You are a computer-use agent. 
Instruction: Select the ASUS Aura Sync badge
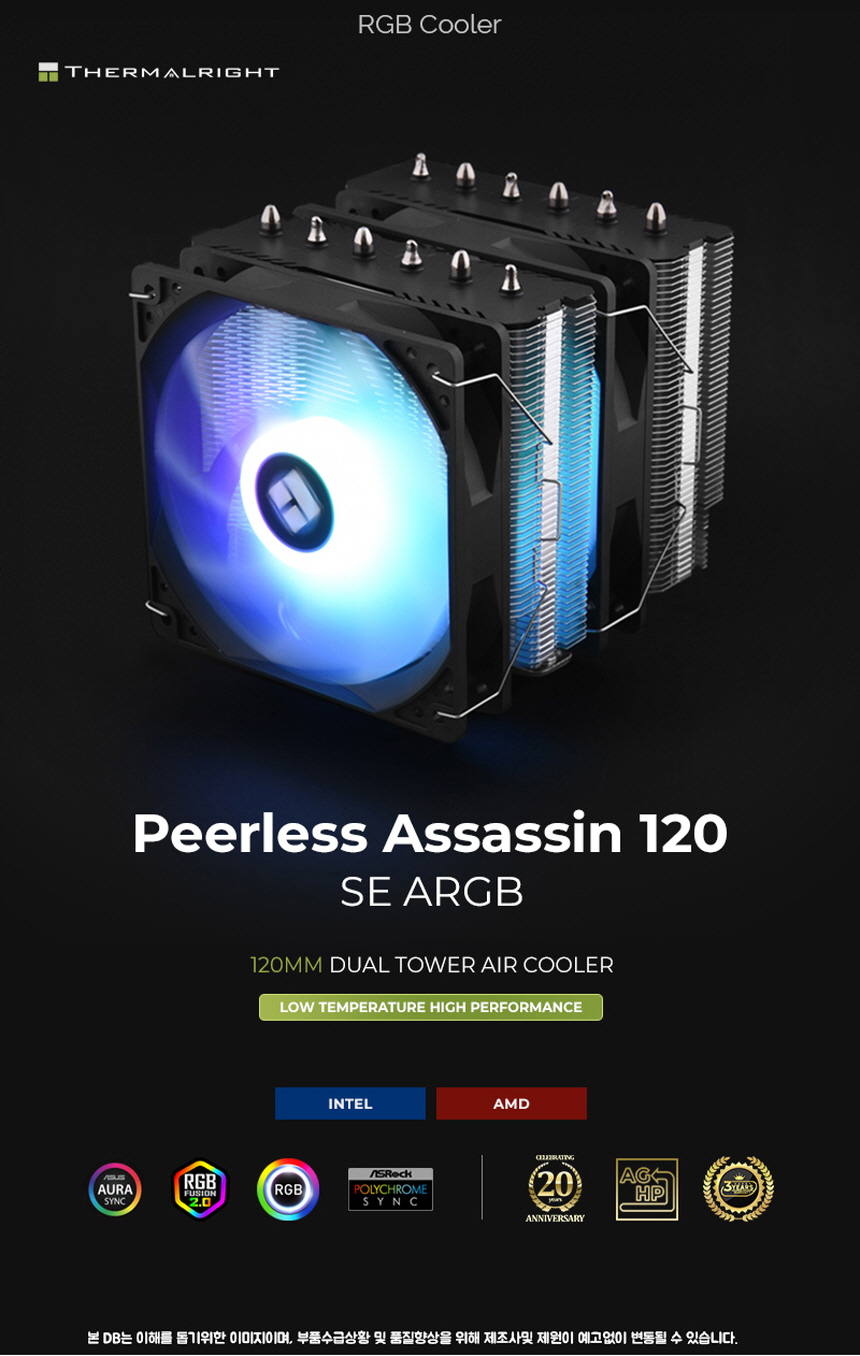pos(115,1189)
